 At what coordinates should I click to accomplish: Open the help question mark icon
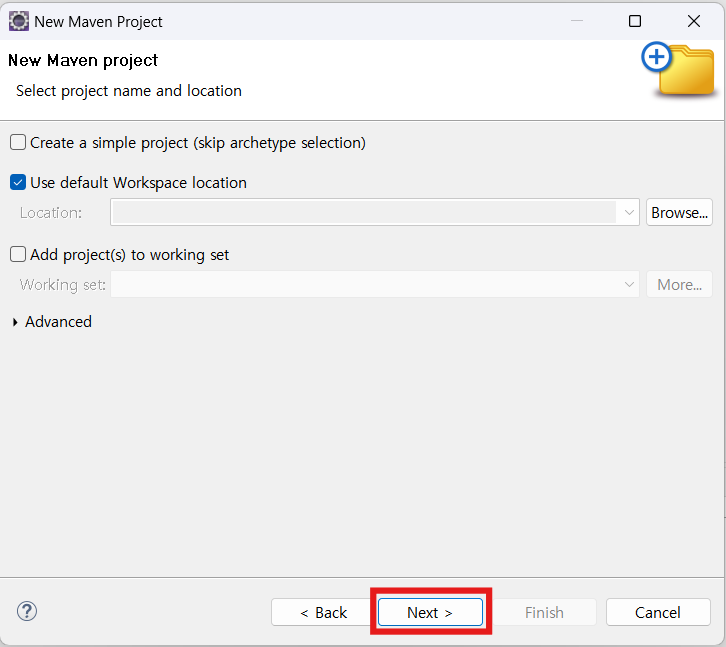27,611
